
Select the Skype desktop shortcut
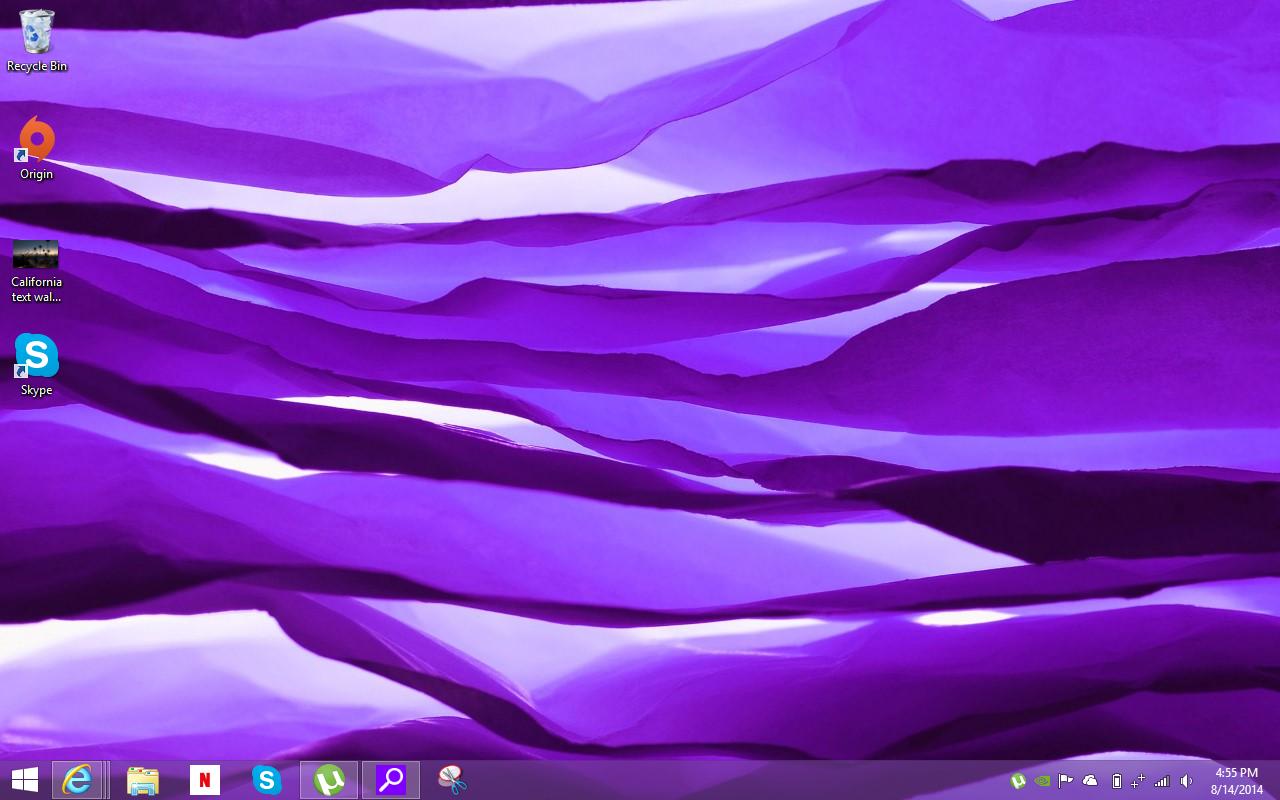tap(37, 365)
